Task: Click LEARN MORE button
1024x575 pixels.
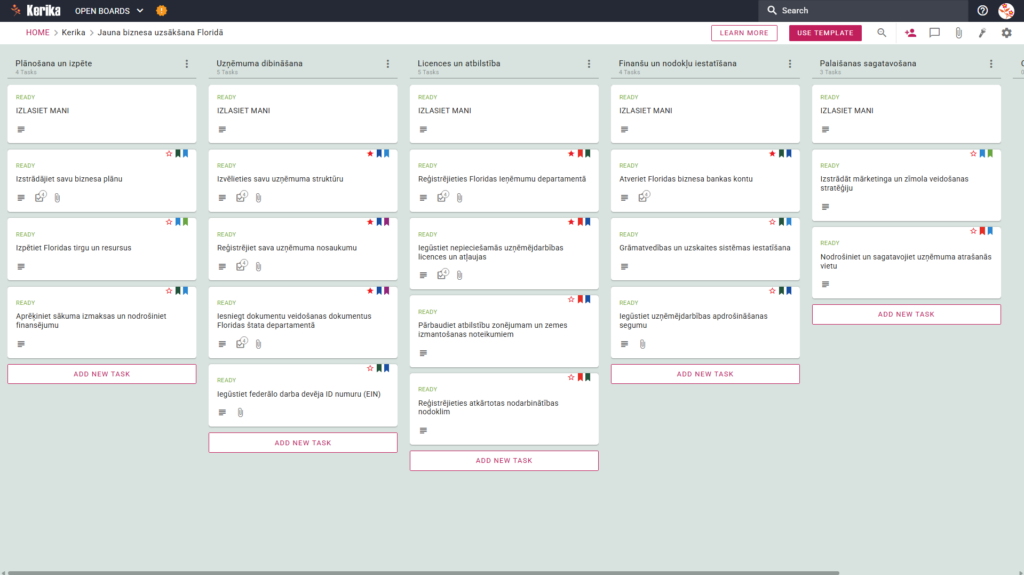Action: [x=744, y=33]
